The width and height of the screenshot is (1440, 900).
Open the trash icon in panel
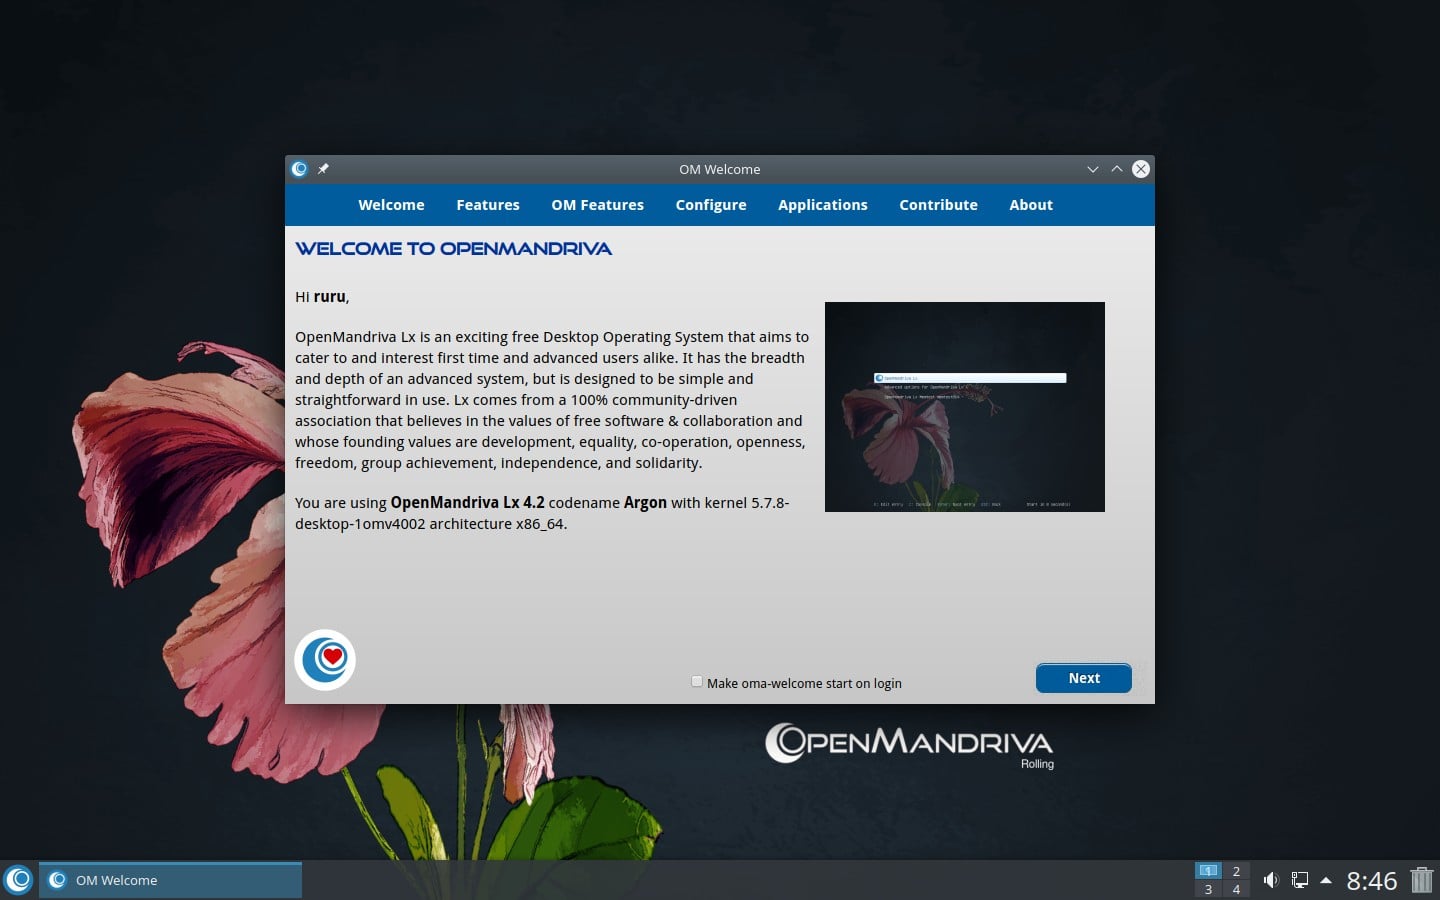click(1422, 880)
